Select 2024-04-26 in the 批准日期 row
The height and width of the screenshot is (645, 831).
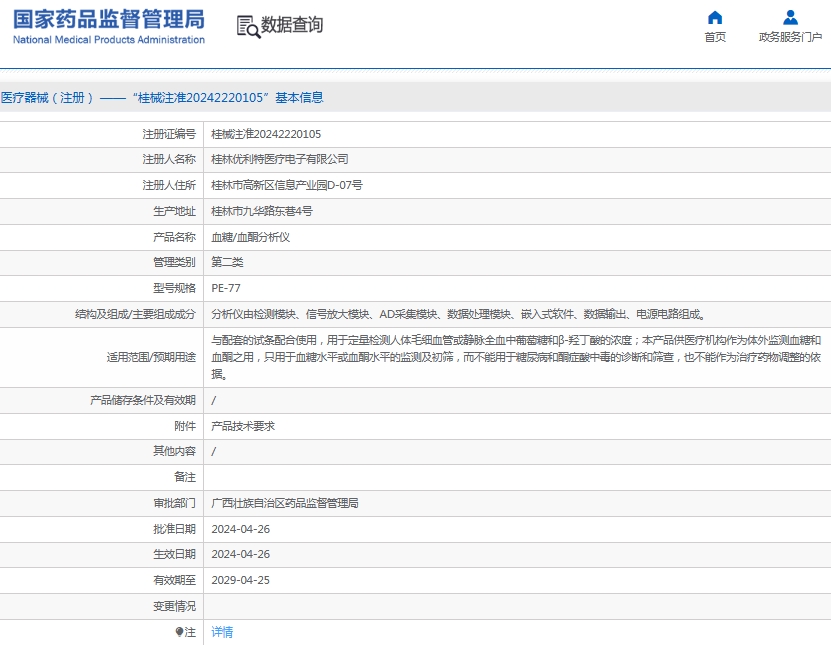[x=241, y=529]
